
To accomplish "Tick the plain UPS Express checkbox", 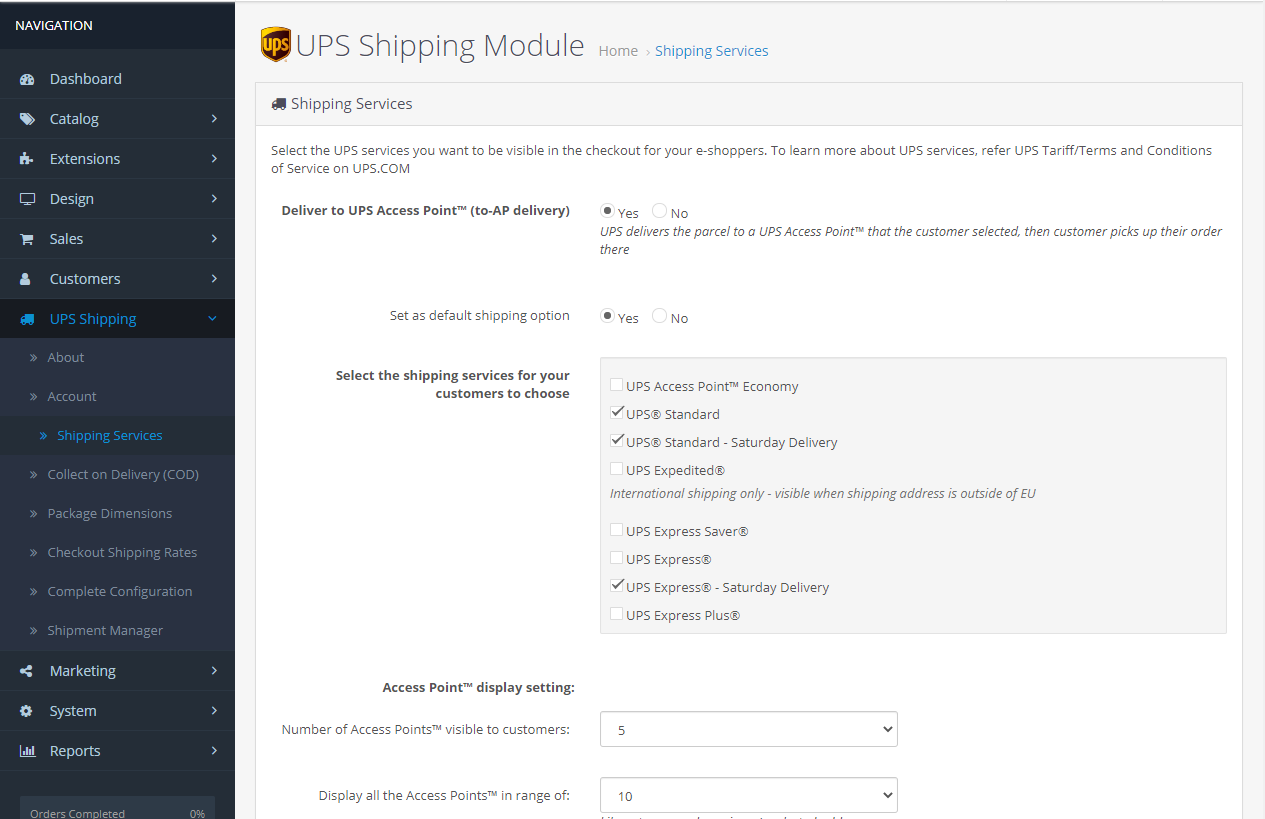I will click(617, 558).
